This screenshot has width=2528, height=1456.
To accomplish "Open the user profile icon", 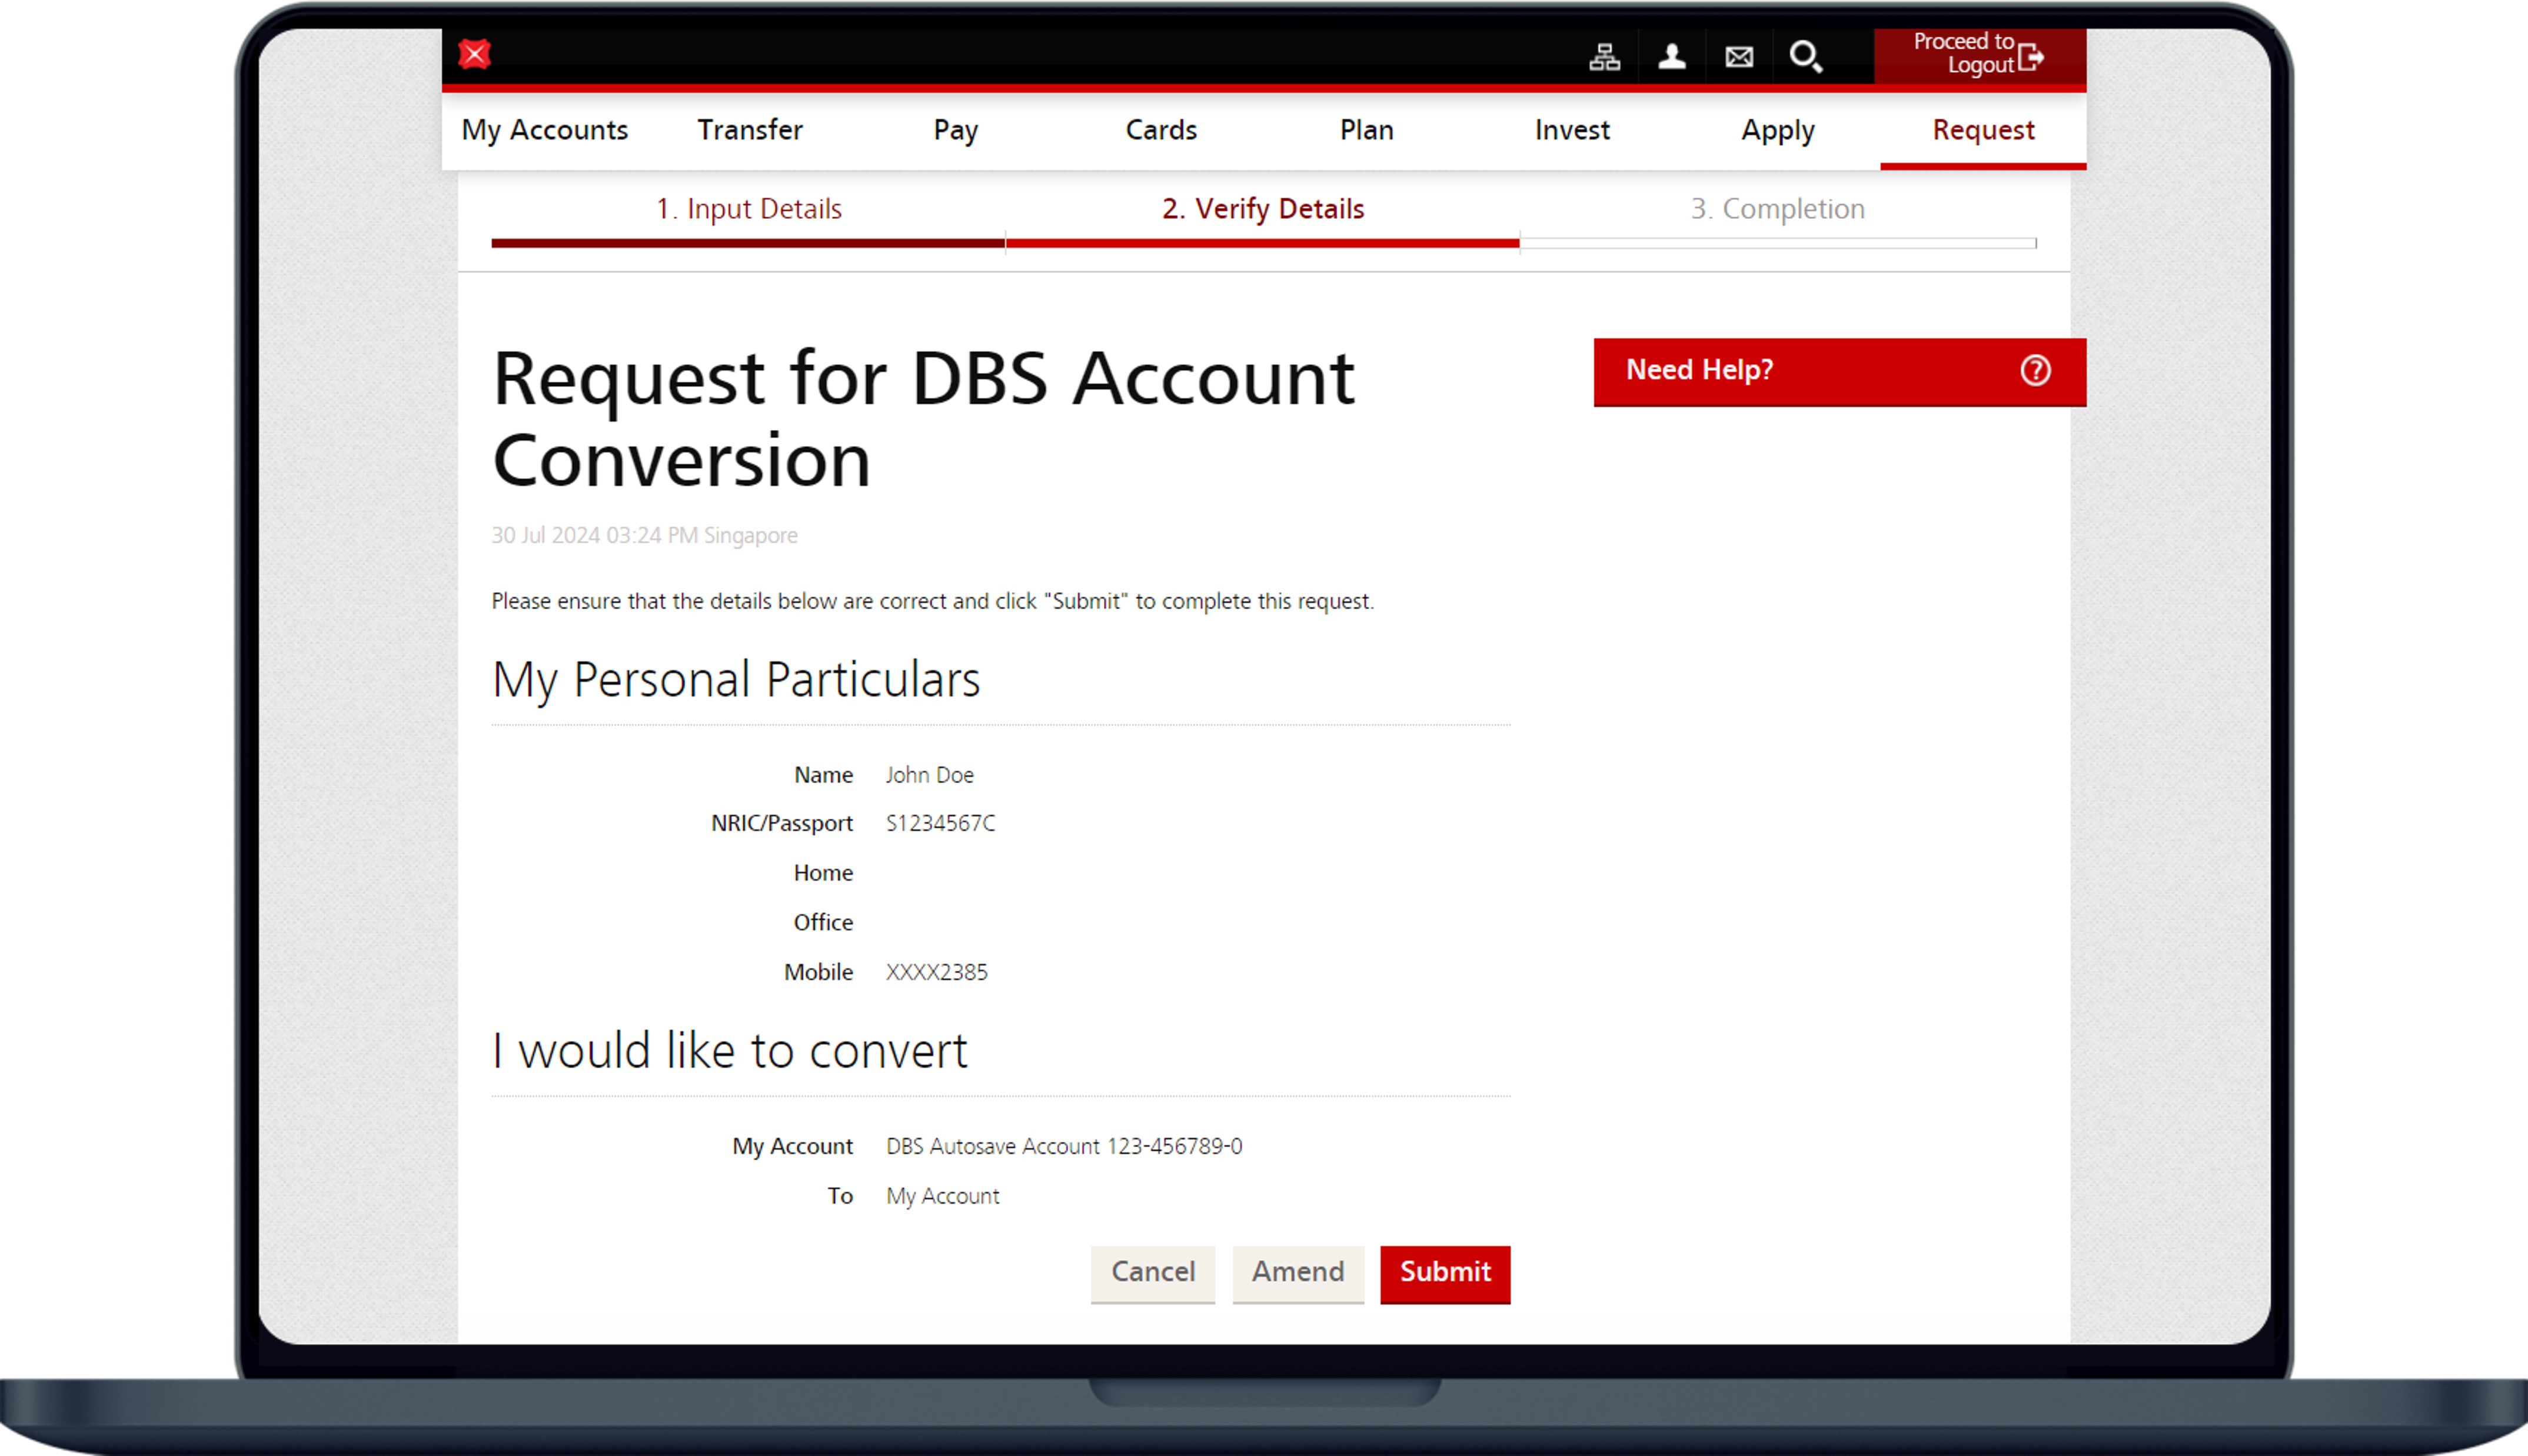I will click(1672, 57).
